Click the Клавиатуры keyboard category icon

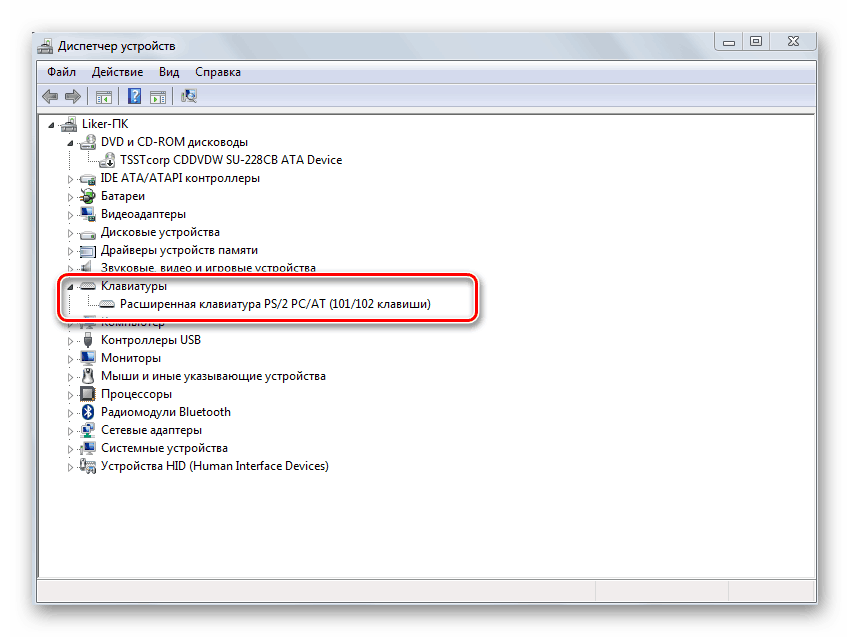tap(88, 286)
